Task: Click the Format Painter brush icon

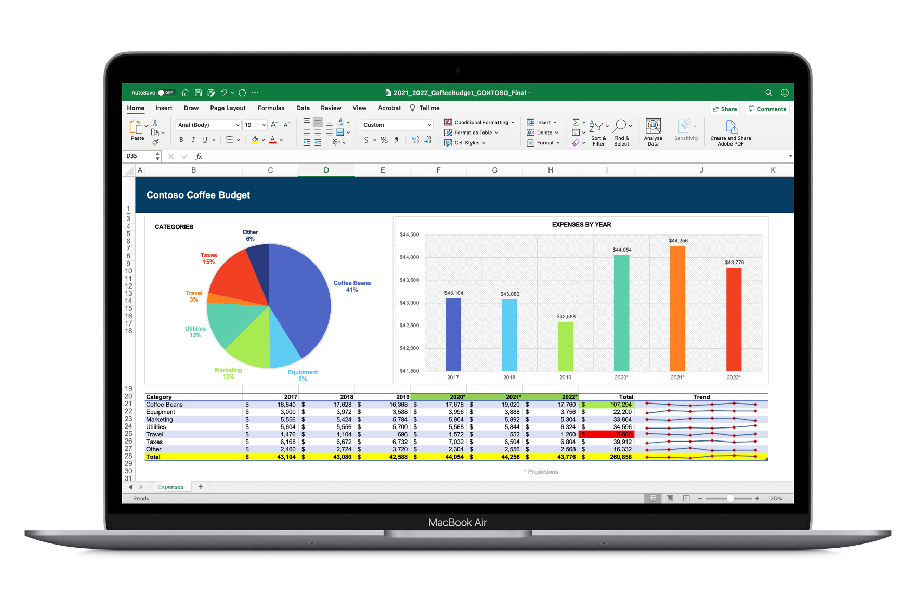Action: click(x=155, y=142)
